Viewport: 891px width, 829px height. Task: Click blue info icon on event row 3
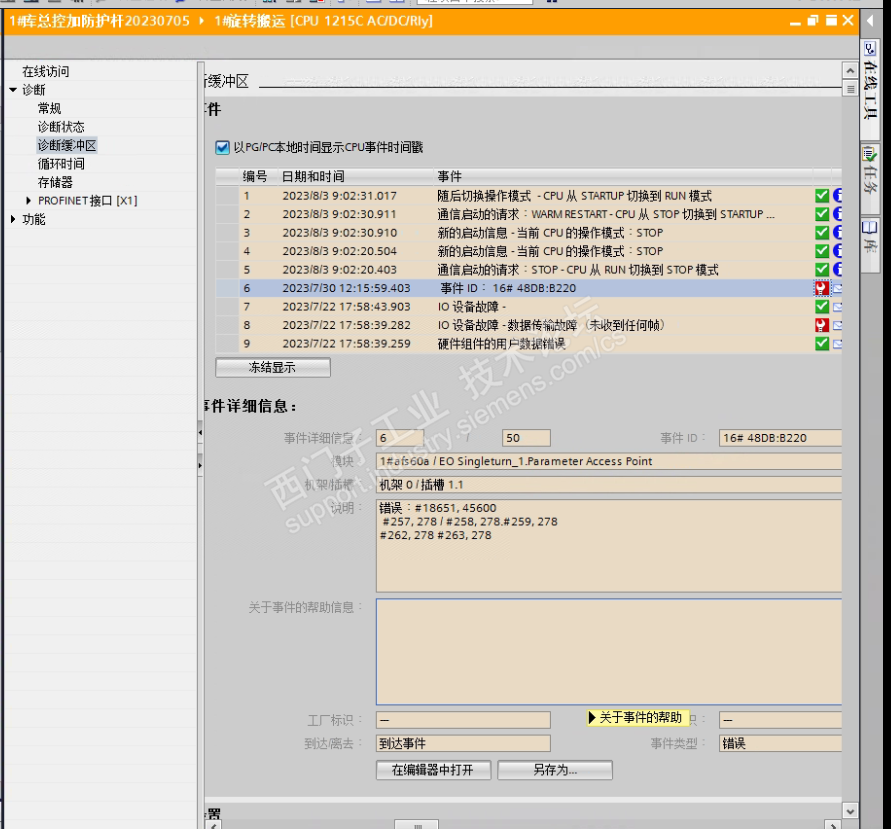[x=838, y=232]
